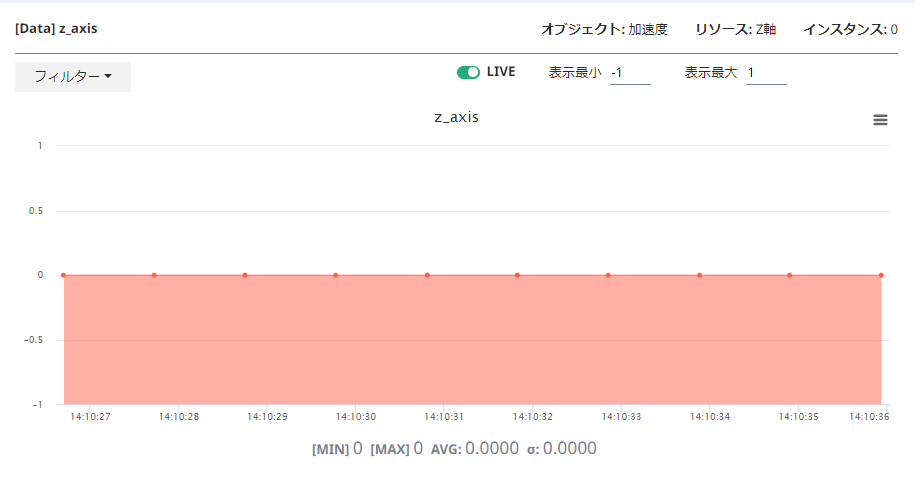Click the fifth data point from the left
Image resolution: width=915 pixels, height=477 pixels.
(427, 275)
